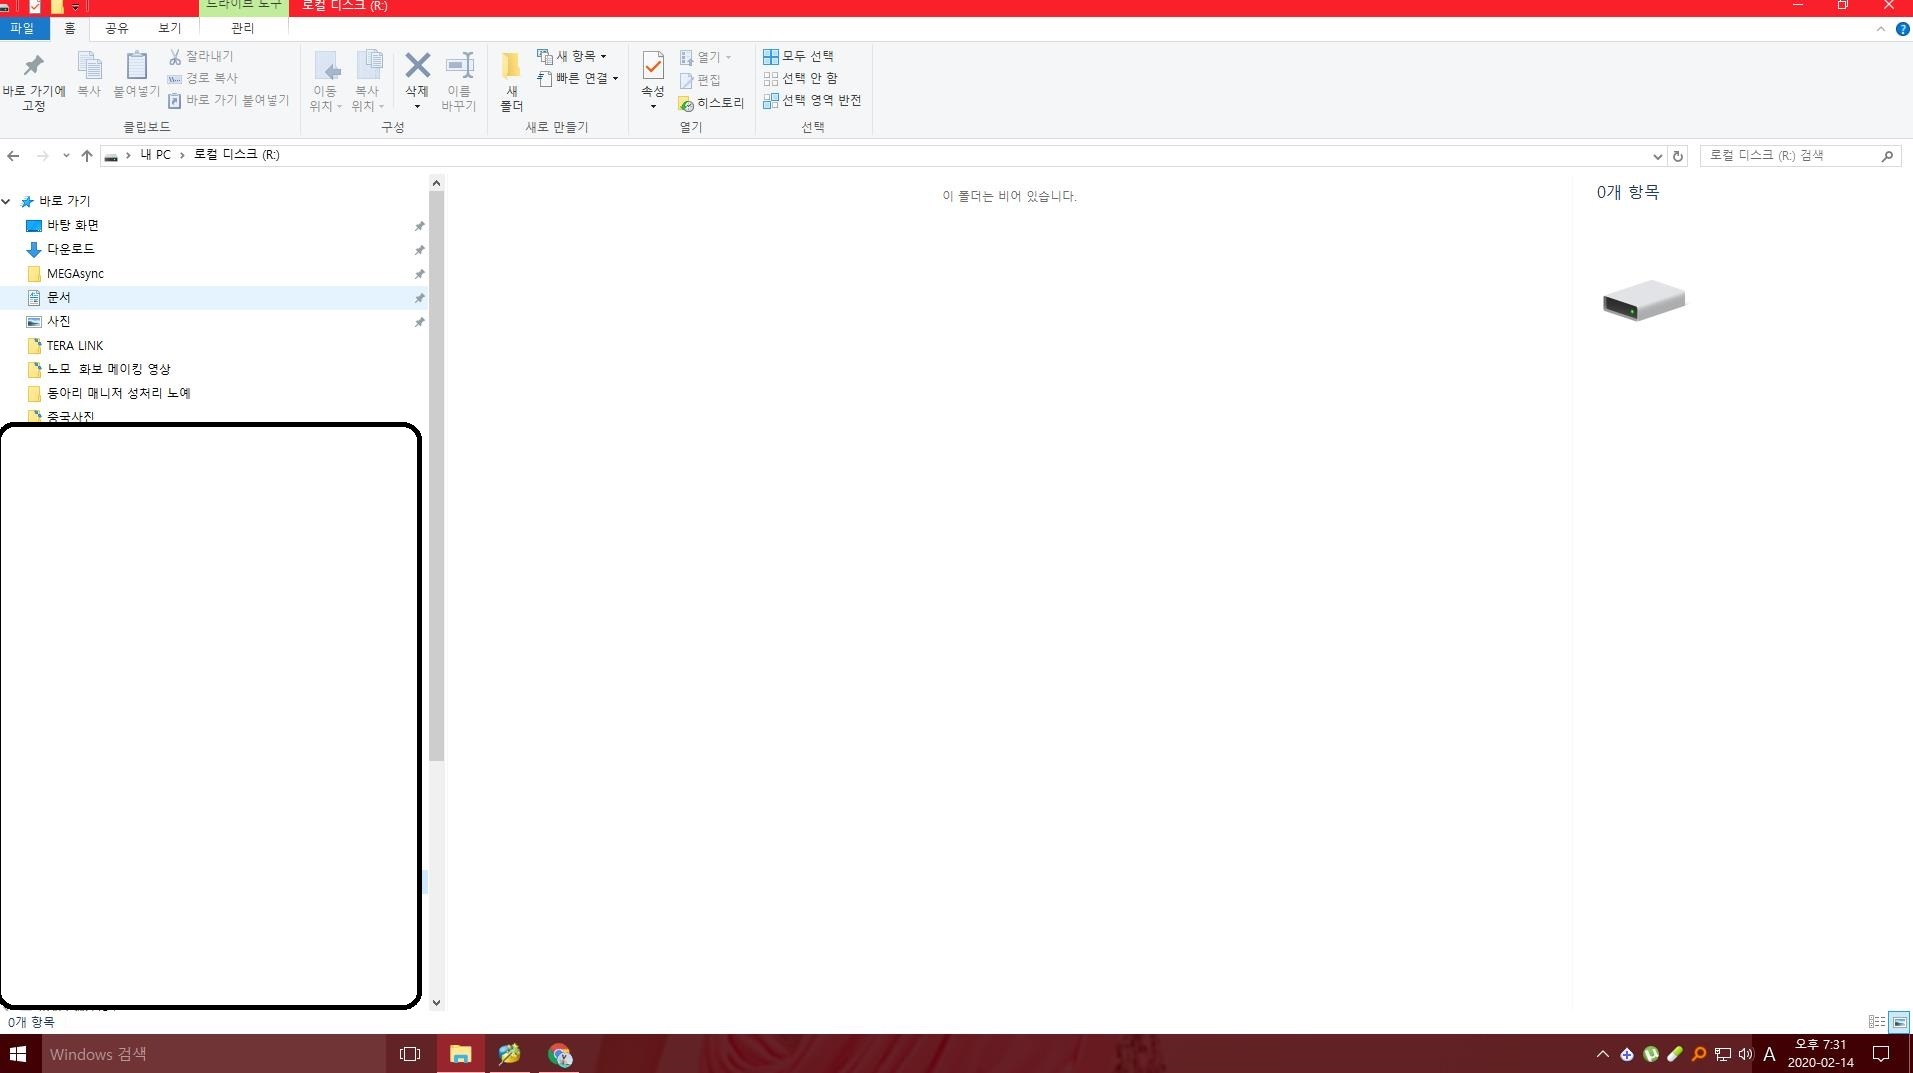The width and height of the screenshot is (1913, 1073).
Task: Refresh the folder with the refresh icon
Action: pyautogui.click(x=1678, y=156)
